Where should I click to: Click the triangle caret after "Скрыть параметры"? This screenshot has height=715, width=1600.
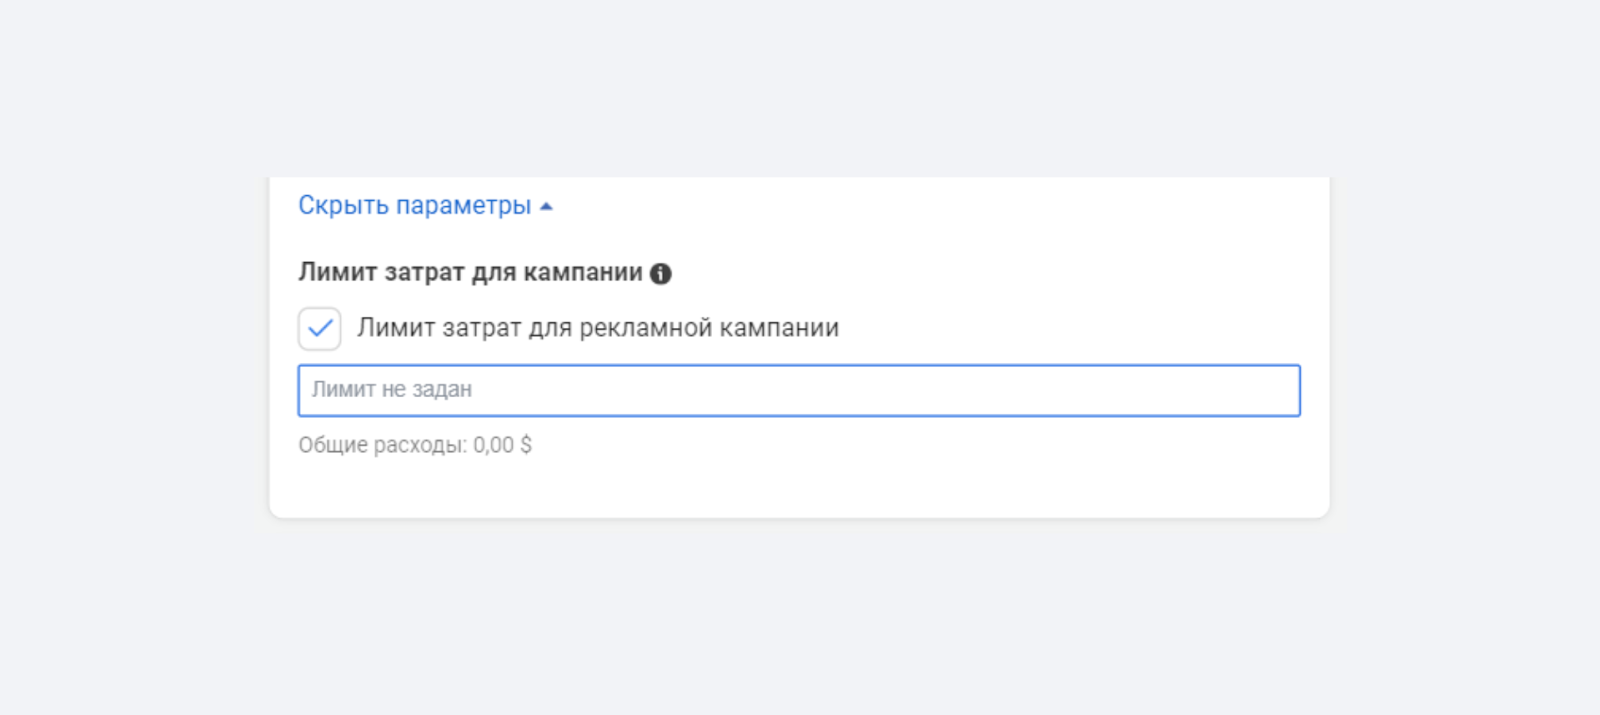coord(546,207)
